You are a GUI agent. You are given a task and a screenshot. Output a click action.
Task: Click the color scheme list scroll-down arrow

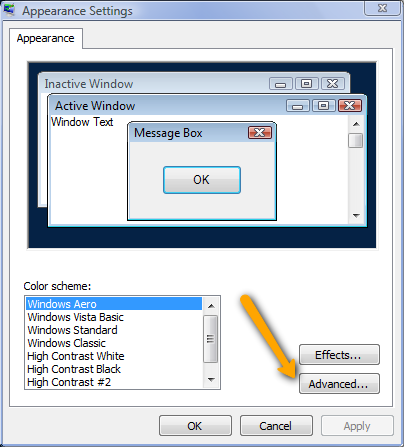tap(211, 379)
